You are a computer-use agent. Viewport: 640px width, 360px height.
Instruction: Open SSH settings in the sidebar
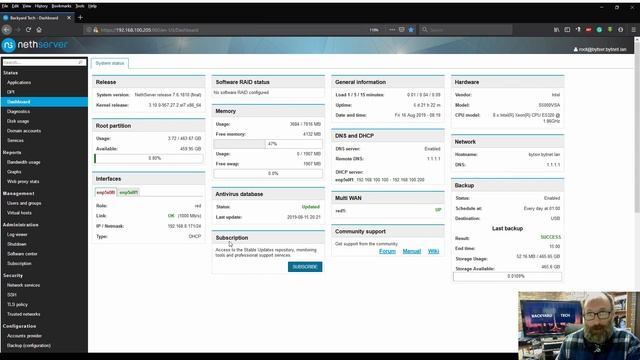pos(11,295)
